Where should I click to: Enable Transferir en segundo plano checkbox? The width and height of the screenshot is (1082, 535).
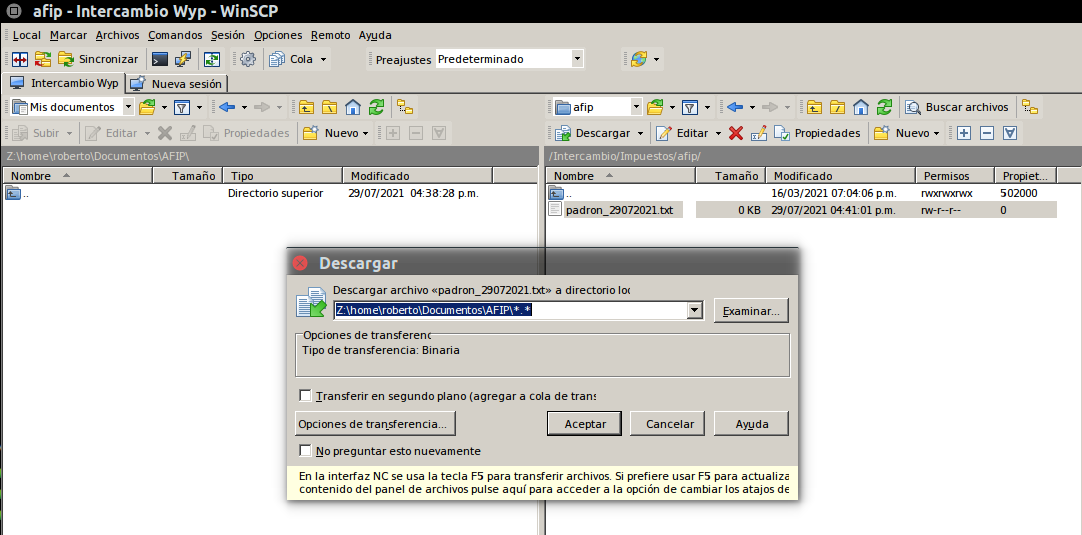(x=306, y=396)
